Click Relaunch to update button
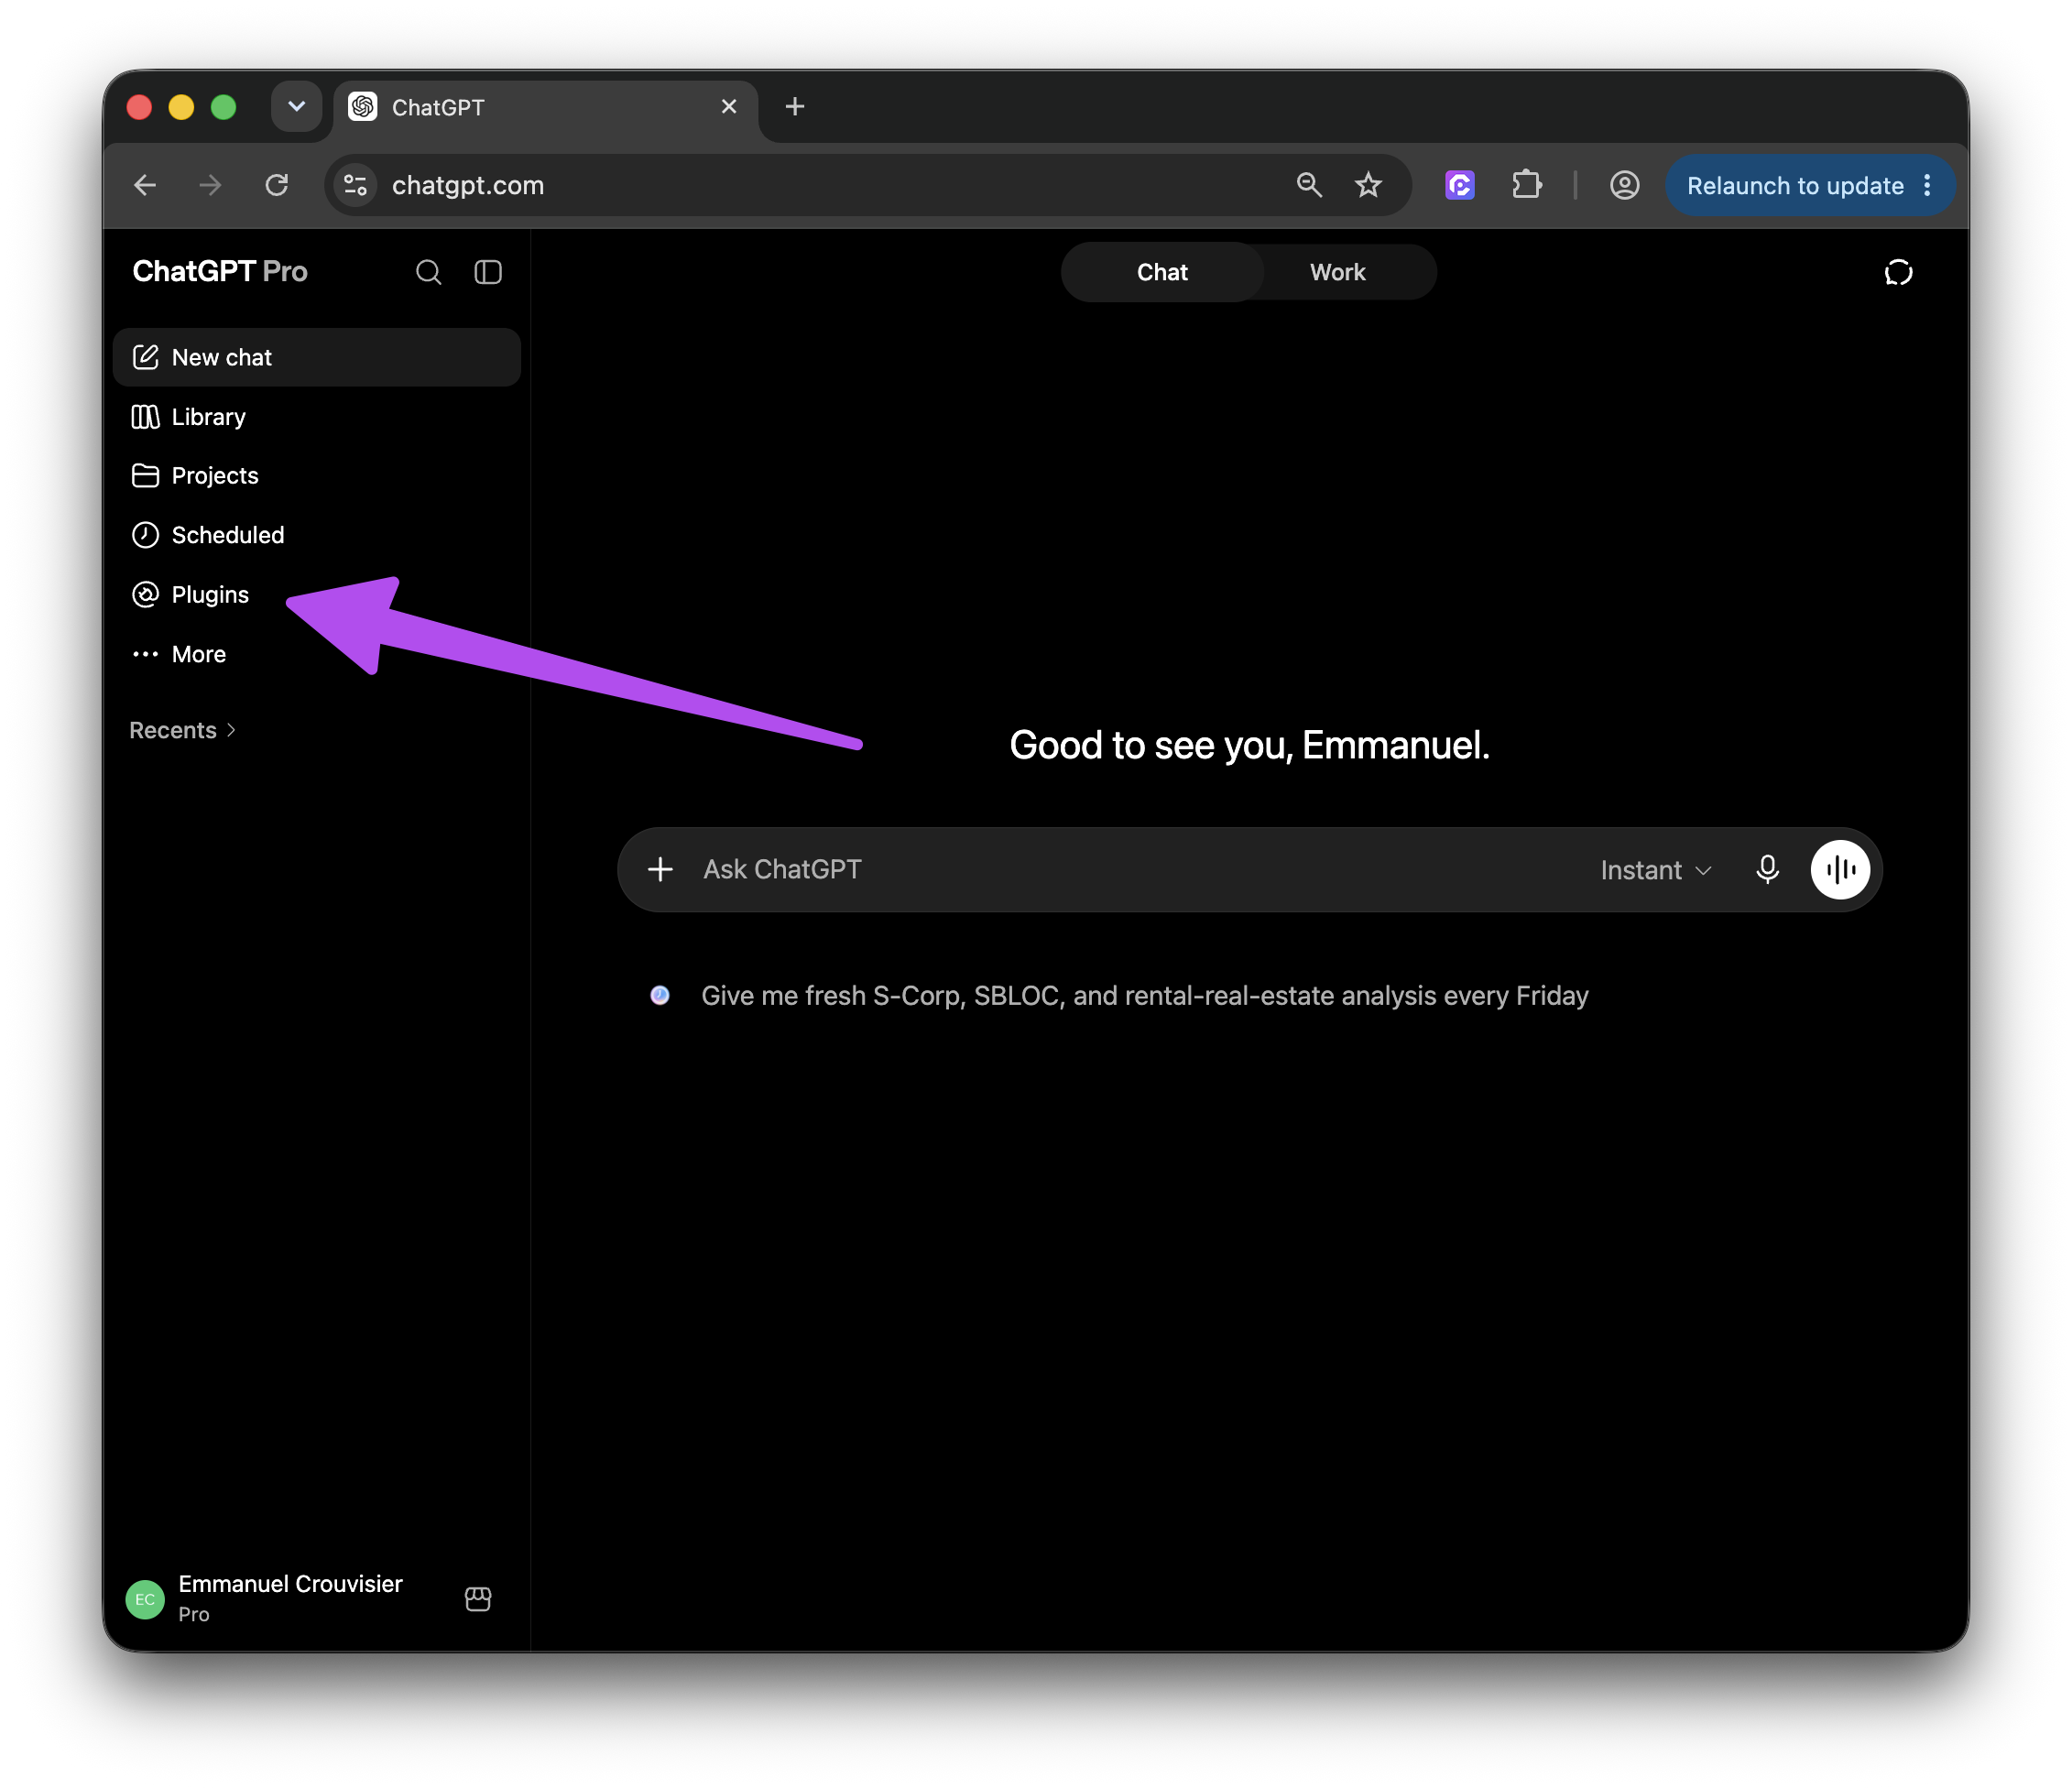This screenshot has height=1788, width=2072. [1795, 185]
